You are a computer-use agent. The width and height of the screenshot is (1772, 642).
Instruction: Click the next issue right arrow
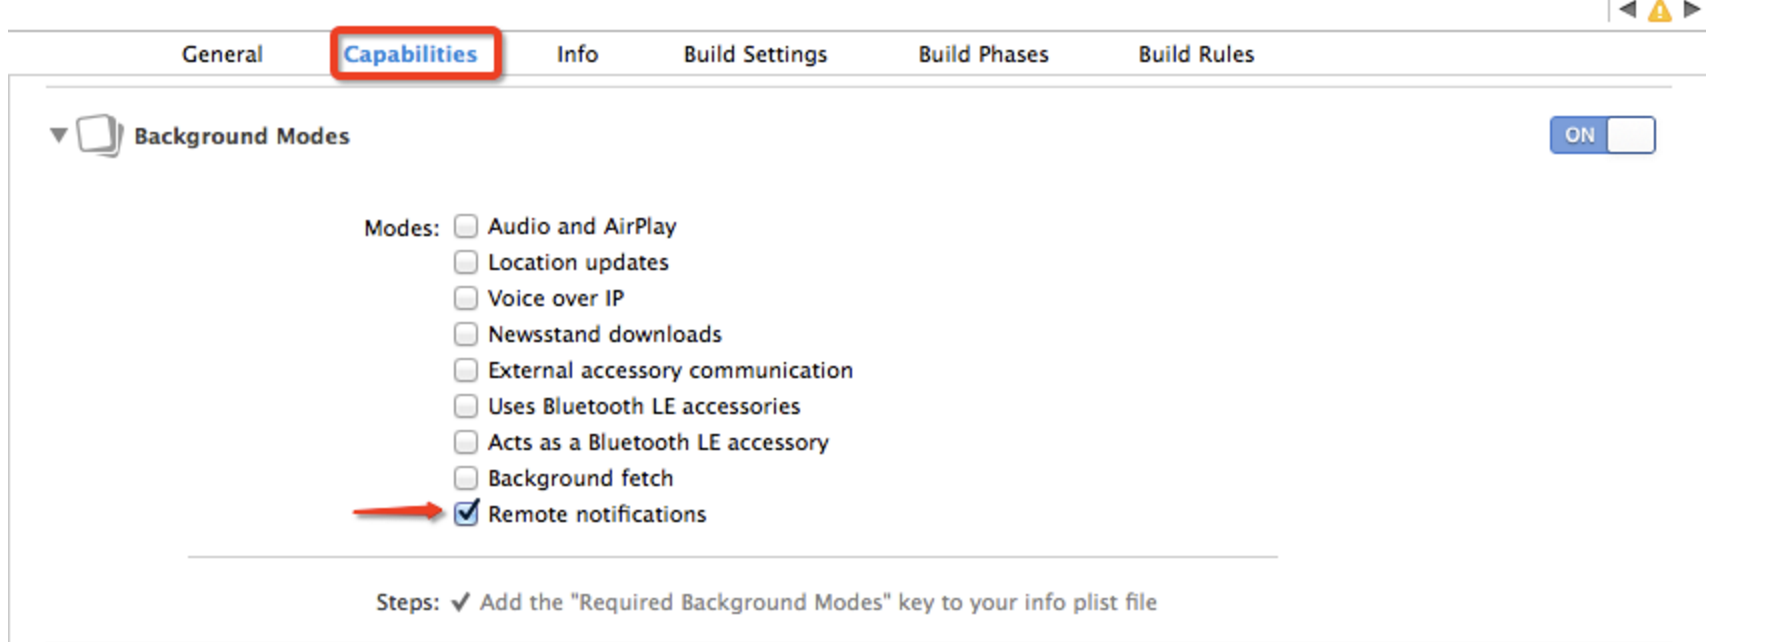1691,10
